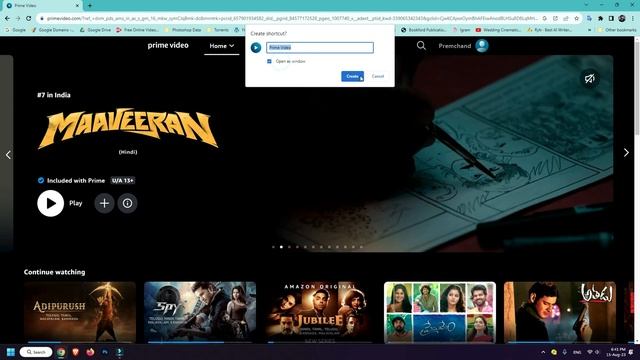This screenshot has height=360, width=640.
Task: Open the Chrome profile avatar
Action: pos(622,18)
